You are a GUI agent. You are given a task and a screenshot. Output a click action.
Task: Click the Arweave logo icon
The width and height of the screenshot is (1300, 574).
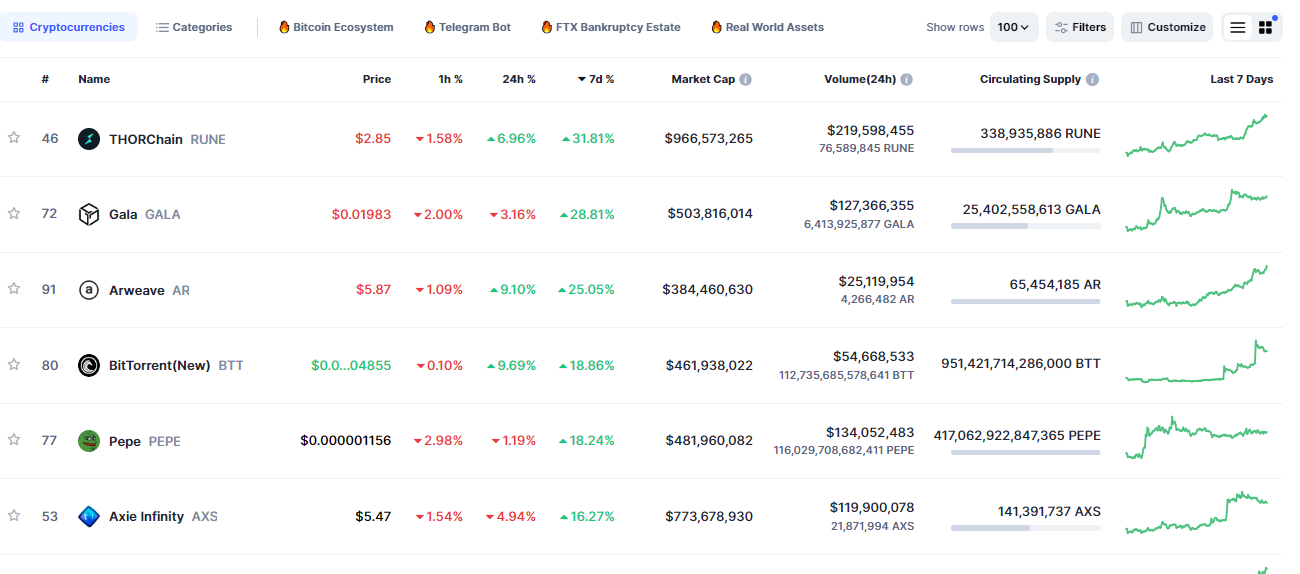[x=89, y=290]
